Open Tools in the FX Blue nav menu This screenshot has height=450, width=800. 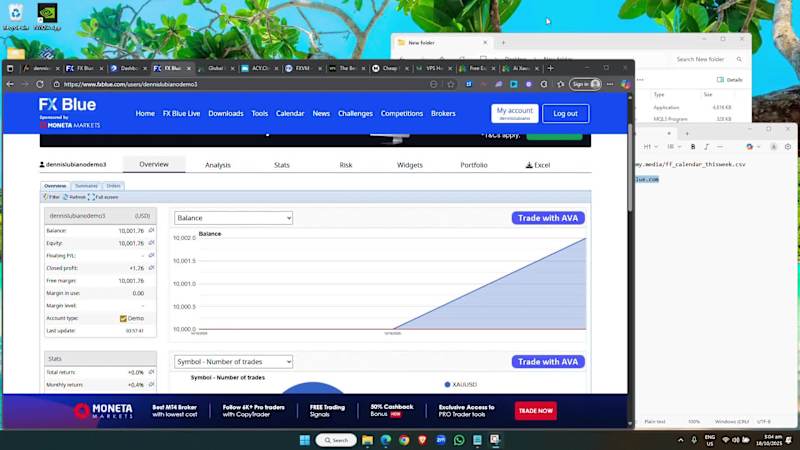(259, 113)
